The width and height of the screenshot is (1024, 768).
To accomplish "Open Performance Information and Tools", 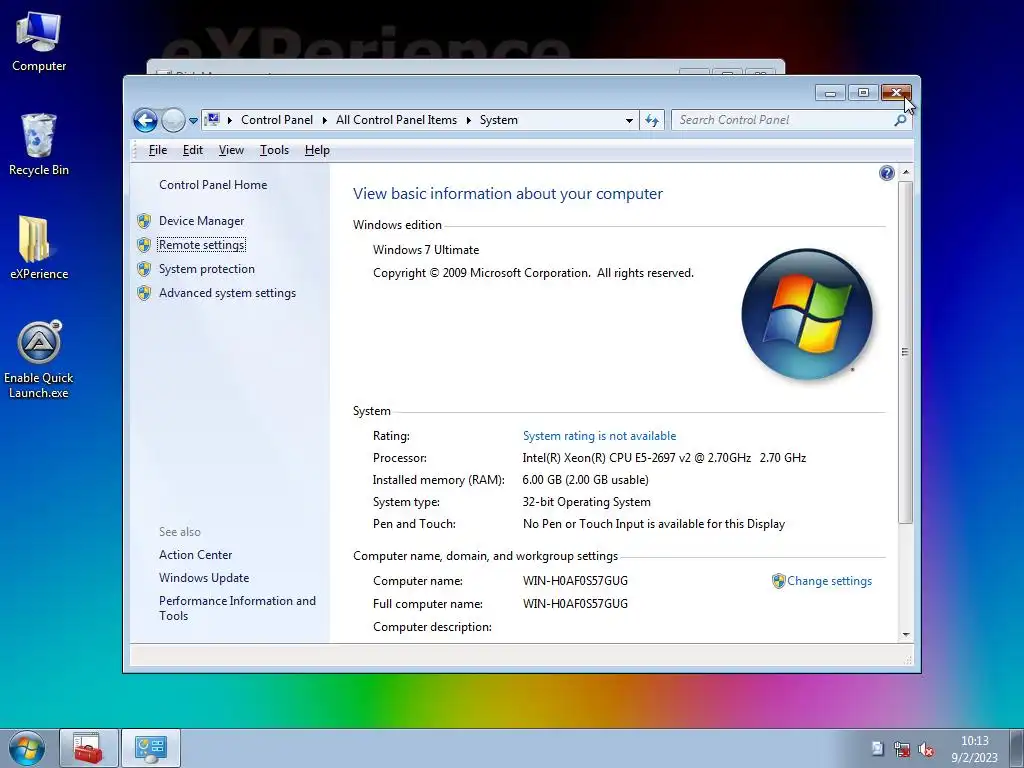I will pyautogui.click(x=237, y=608).
